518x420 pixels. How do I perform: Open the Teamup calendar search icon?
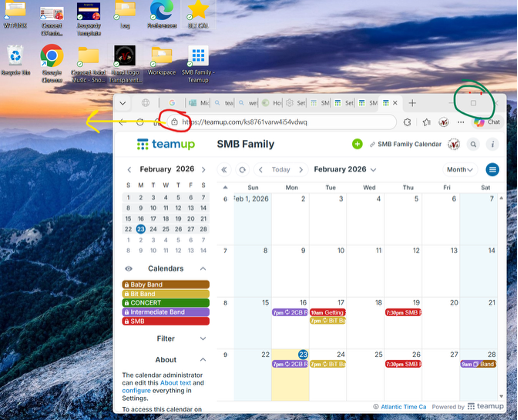click(473, 144)
